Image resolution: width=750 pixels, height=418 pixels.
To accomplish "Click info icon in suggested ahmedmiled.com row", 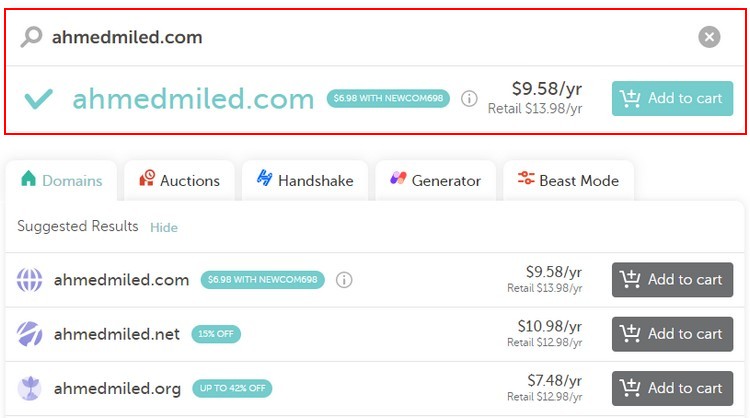I will pyautogui.click(x=344, y=280).
